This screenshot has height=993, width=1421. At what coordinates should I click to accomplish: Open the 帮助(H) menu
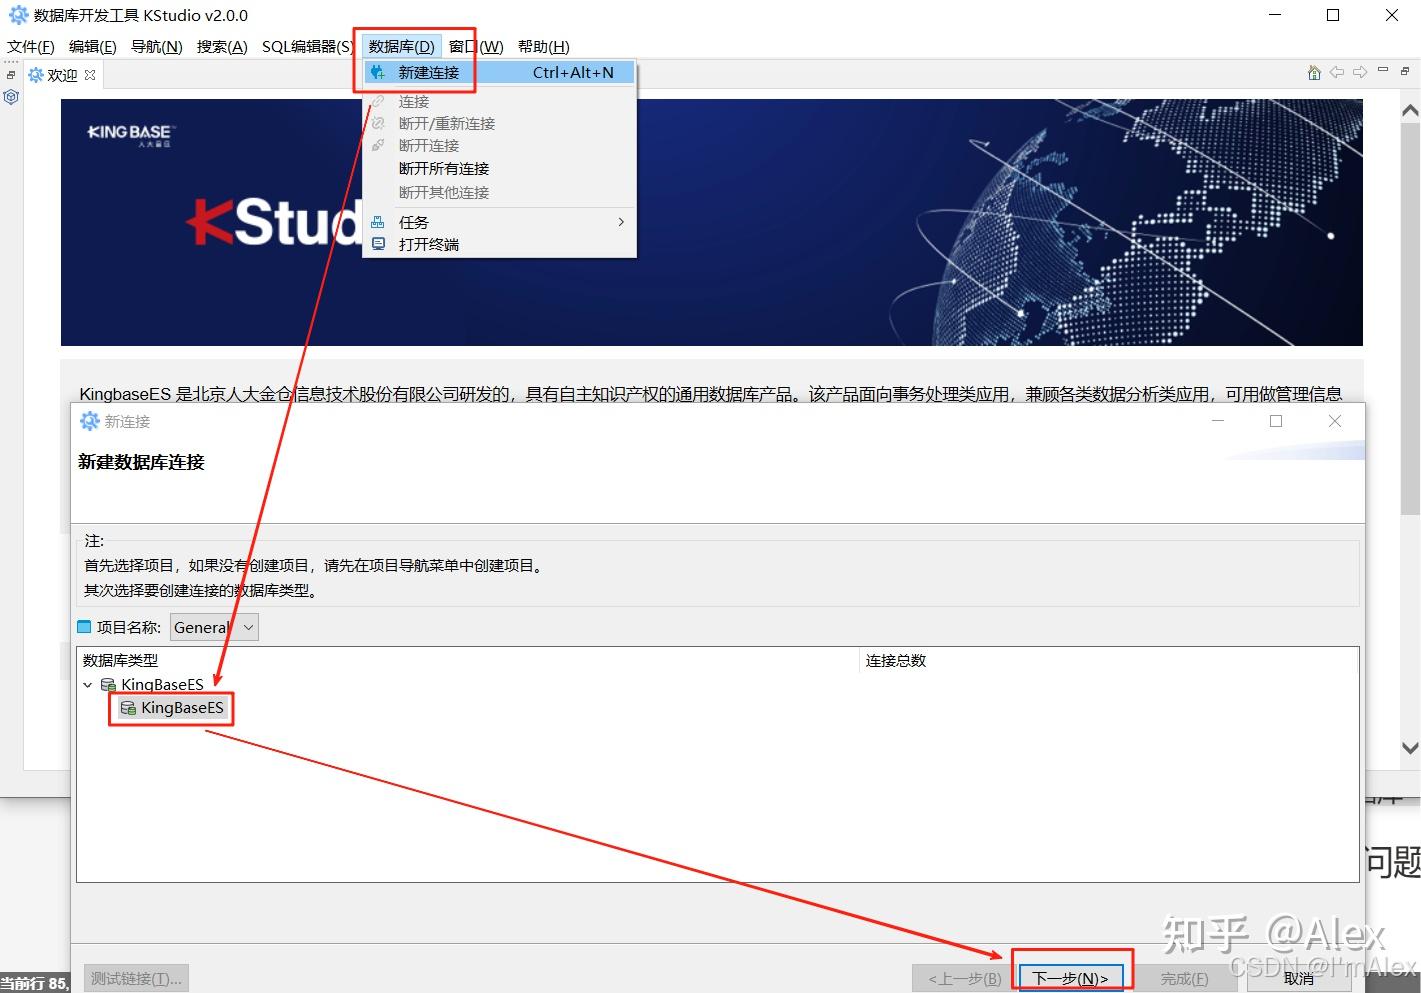[543, 46]
